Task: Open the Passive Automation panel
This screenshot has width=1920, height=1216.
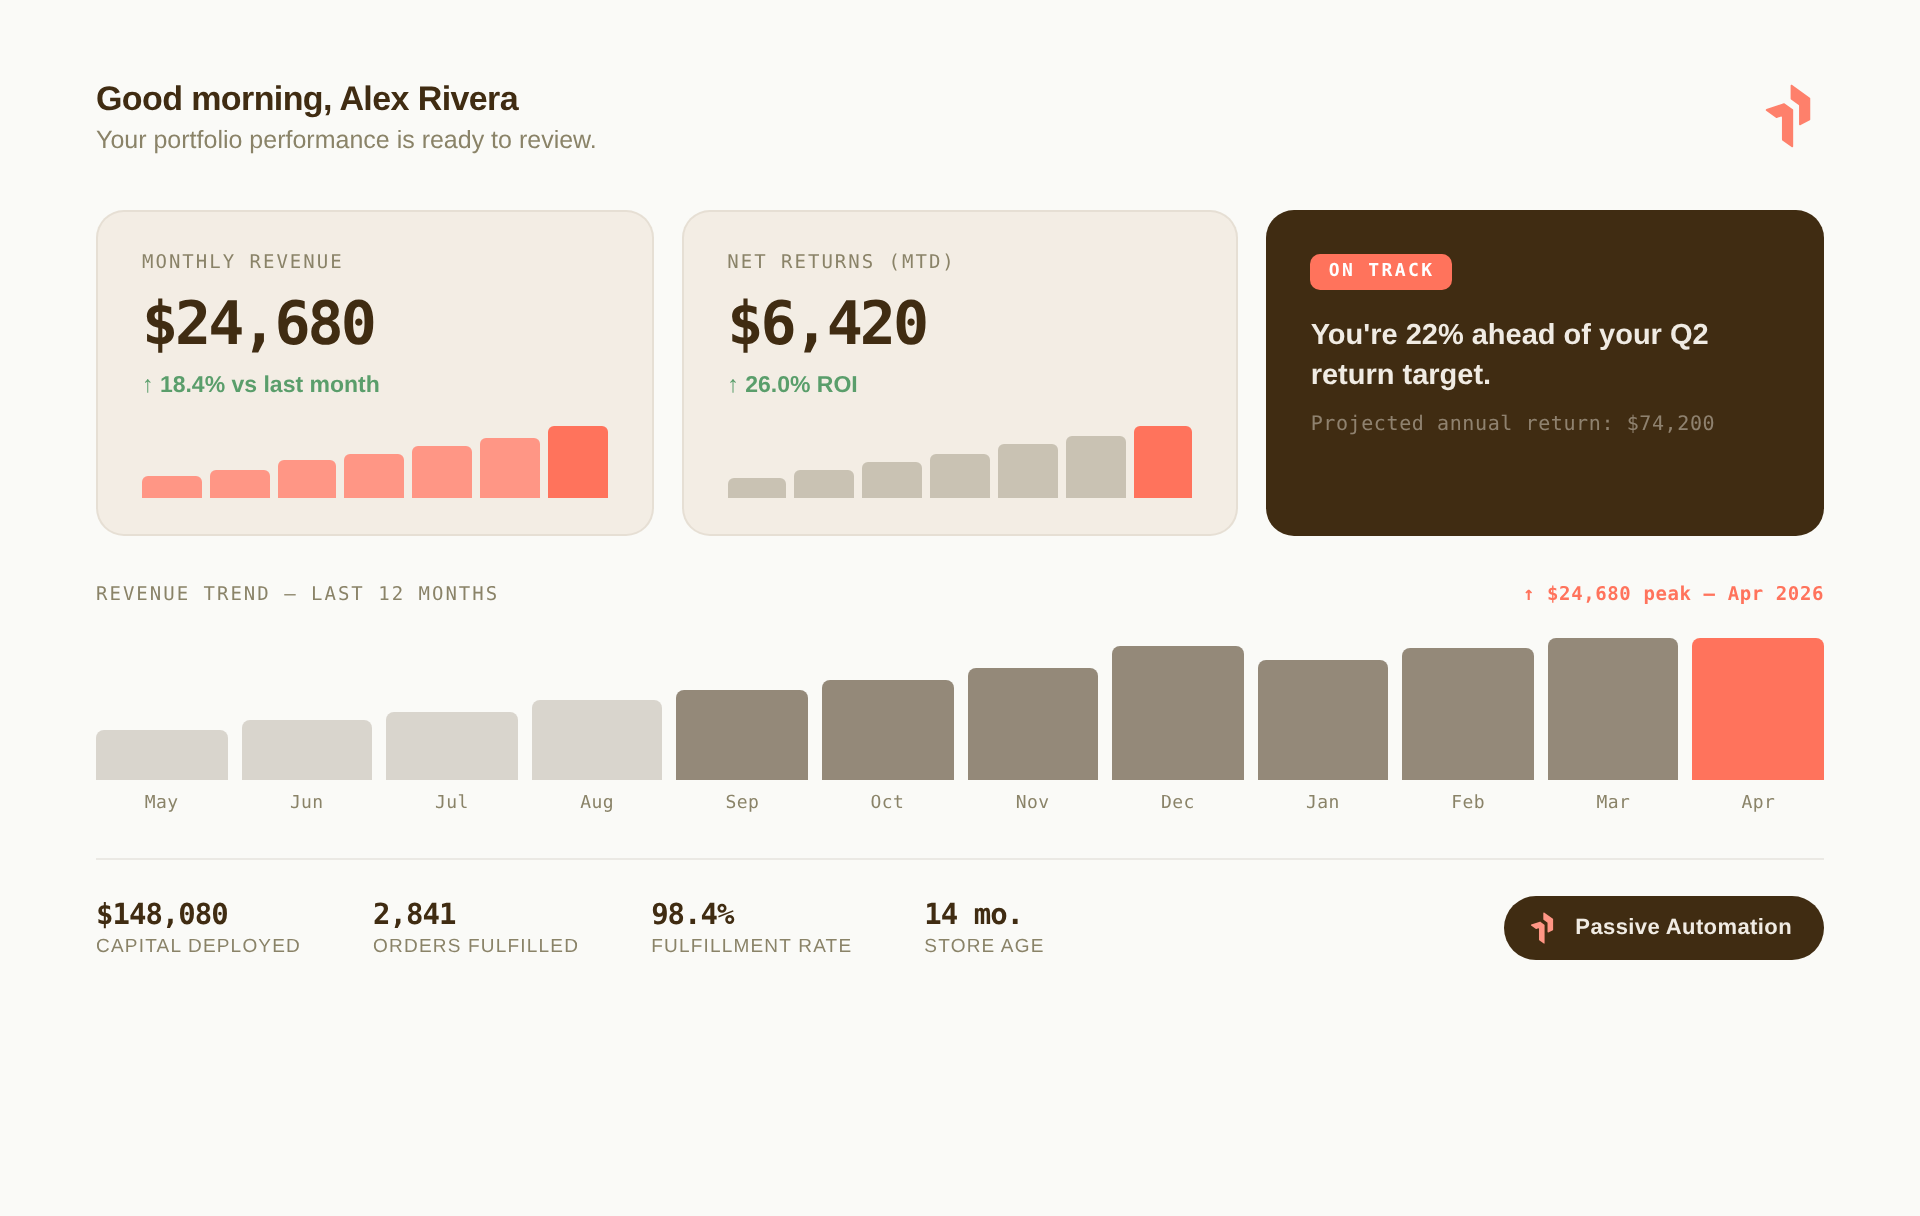Action: click(x=1663, y=927)
